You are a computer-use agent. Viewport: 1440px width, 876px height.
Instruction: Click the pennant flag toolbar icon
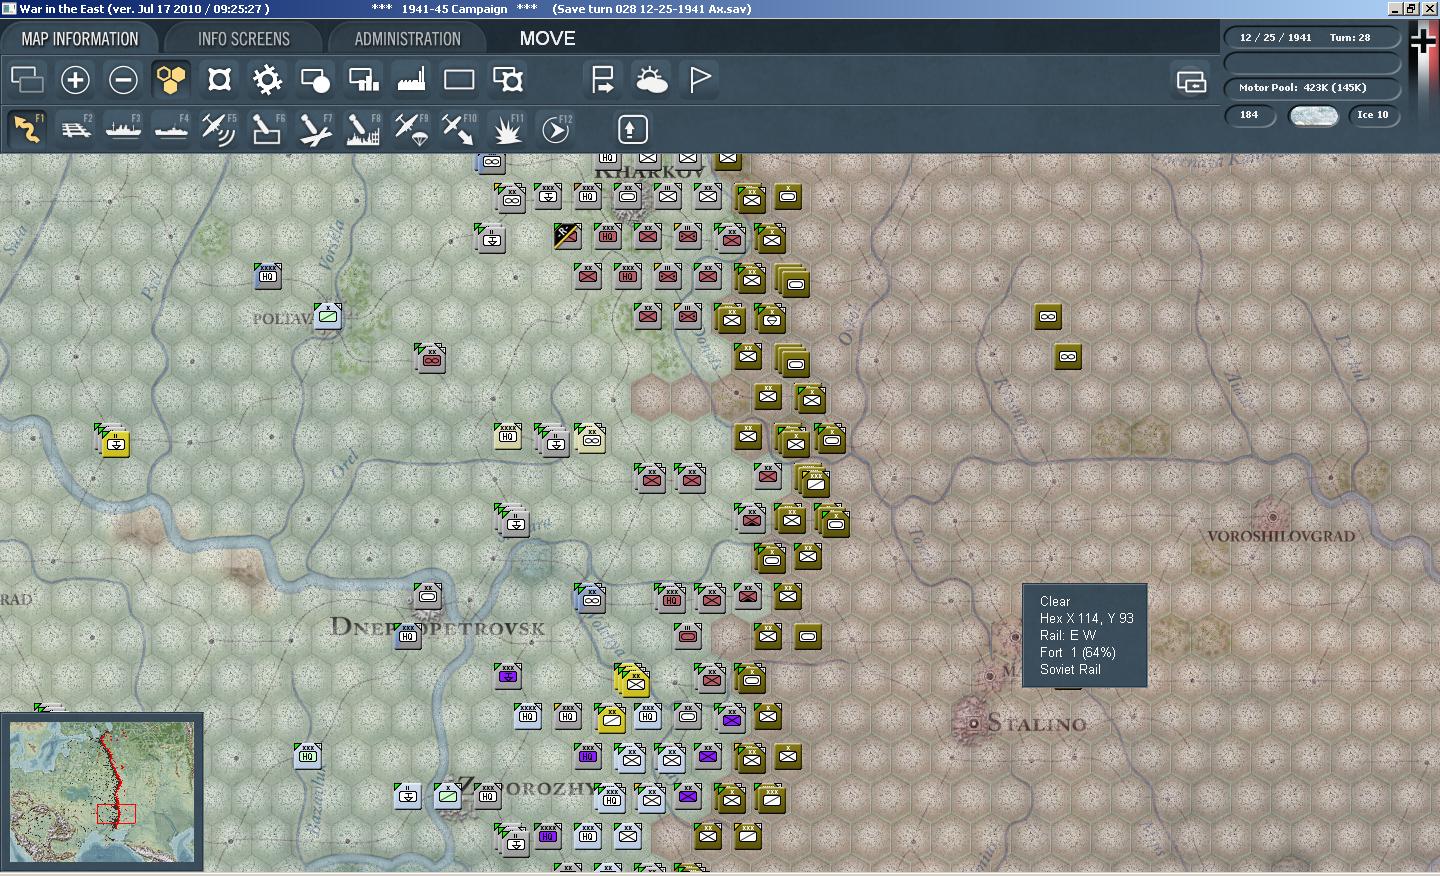pyautogui.click(x=699, y=79)
